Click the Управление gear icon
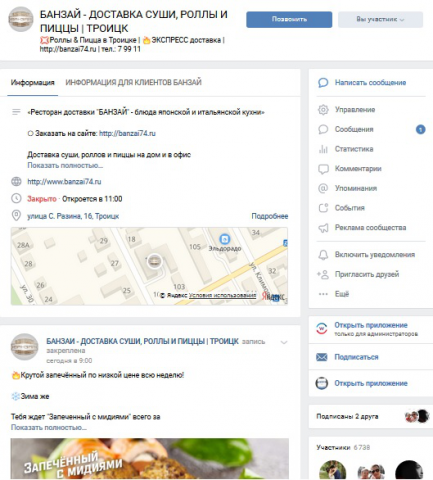This screenshot has height=480, width=433. pos(323,110)
